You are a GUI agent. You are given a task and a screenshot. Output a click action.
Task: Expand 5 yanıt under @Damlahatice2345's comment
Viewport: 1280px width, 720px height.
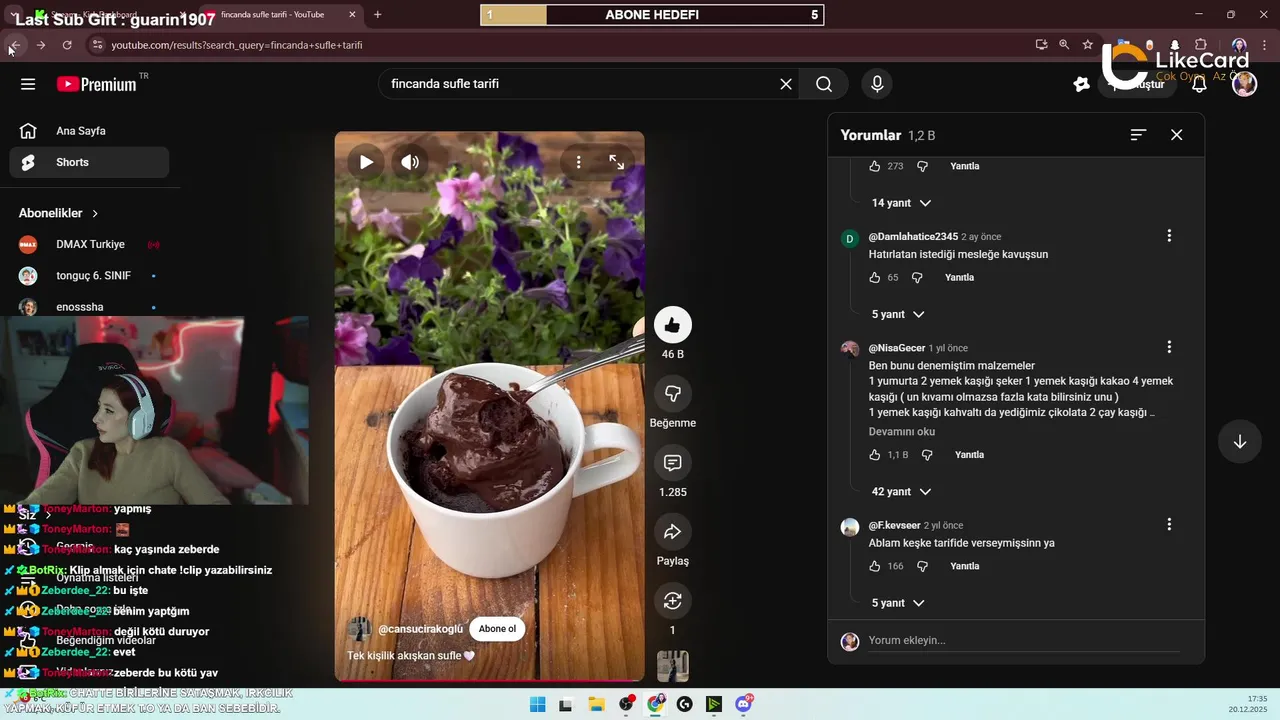pyautogui.click(x=897, y=314)
